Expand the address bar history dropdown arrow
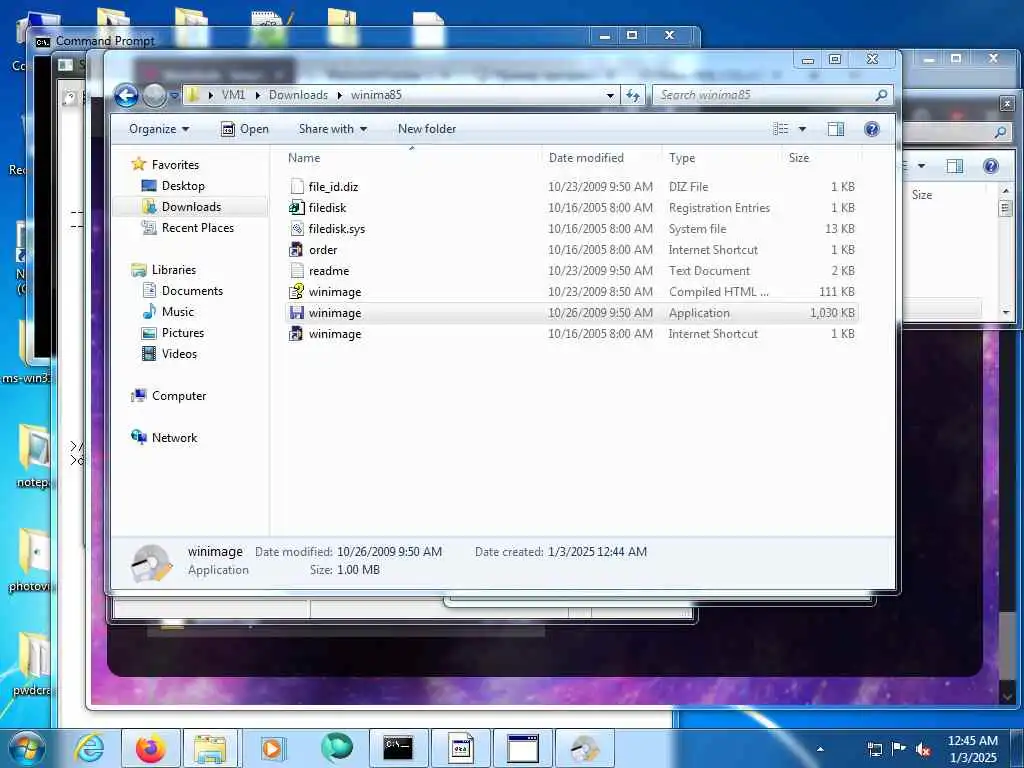Viewport: 1024px width, 768px height. tap(610, 95)
